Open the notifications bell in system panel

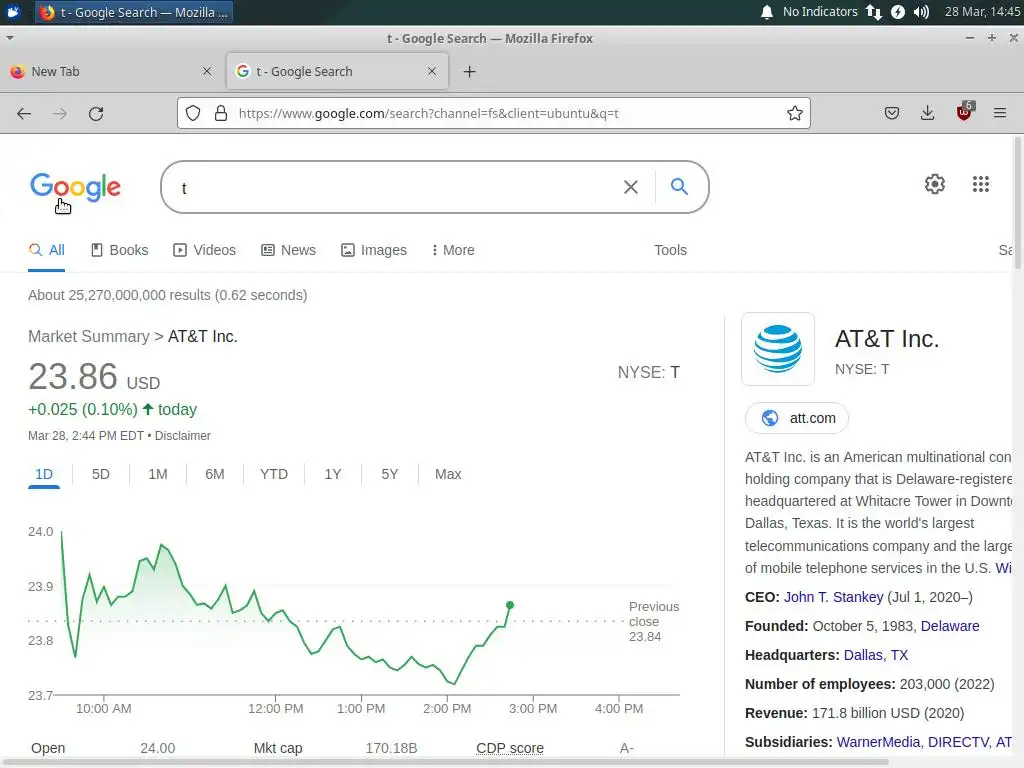(x=767, y=12)
